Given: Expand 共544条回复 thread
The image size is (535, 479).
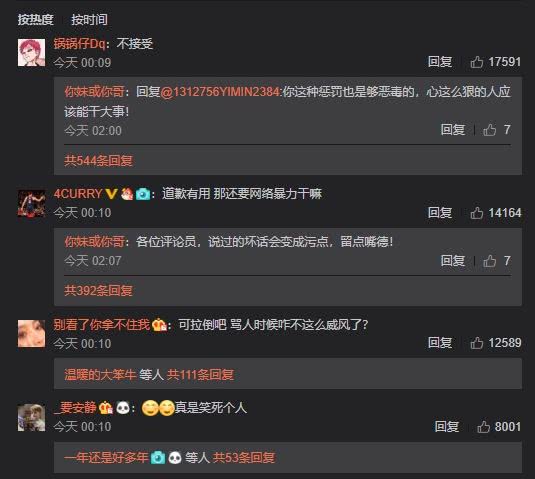Looking at the screenshot, I should (x=99, y=160).
